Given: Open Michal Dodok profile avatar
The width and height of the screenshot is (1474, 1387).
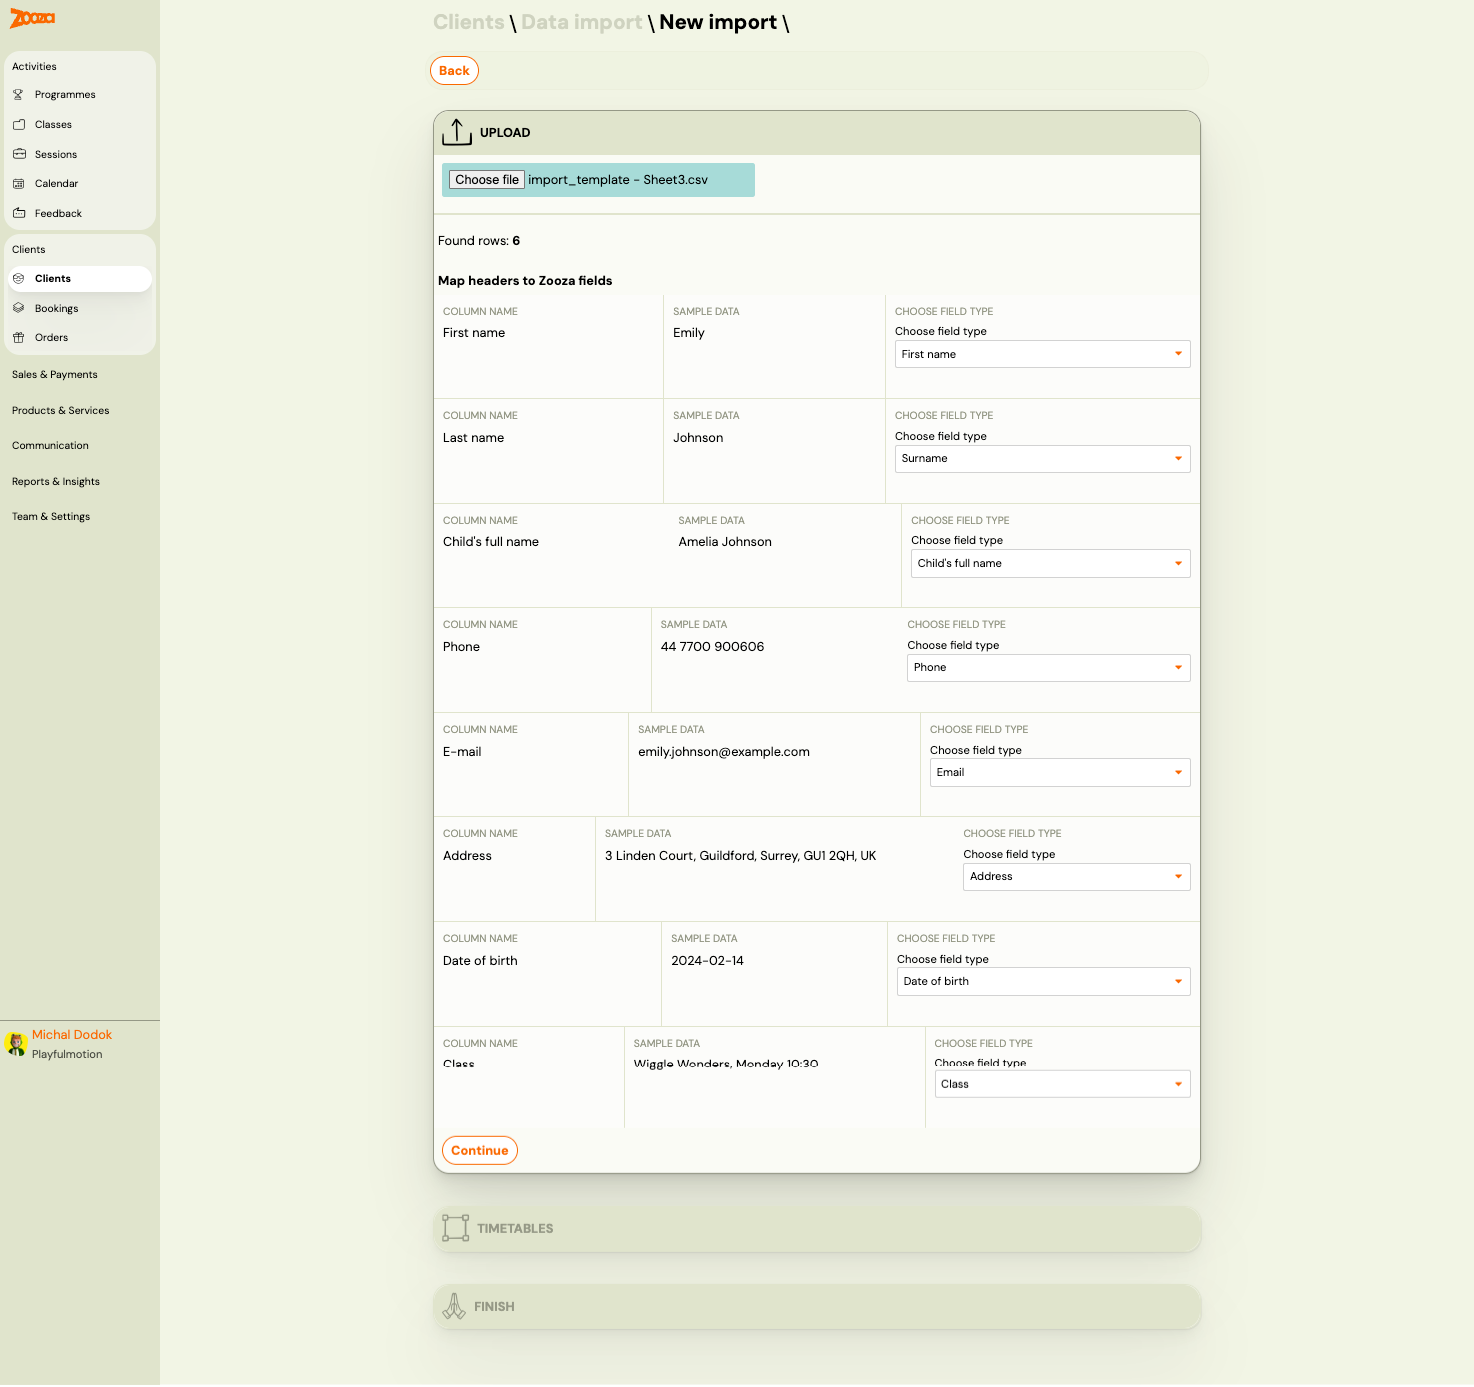Looking at the screenshot, I should click(16, 1044).
